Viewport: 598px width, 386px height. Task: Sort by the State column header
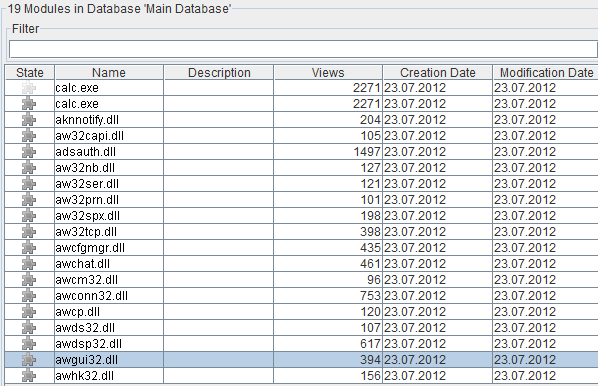coord(30,72)
